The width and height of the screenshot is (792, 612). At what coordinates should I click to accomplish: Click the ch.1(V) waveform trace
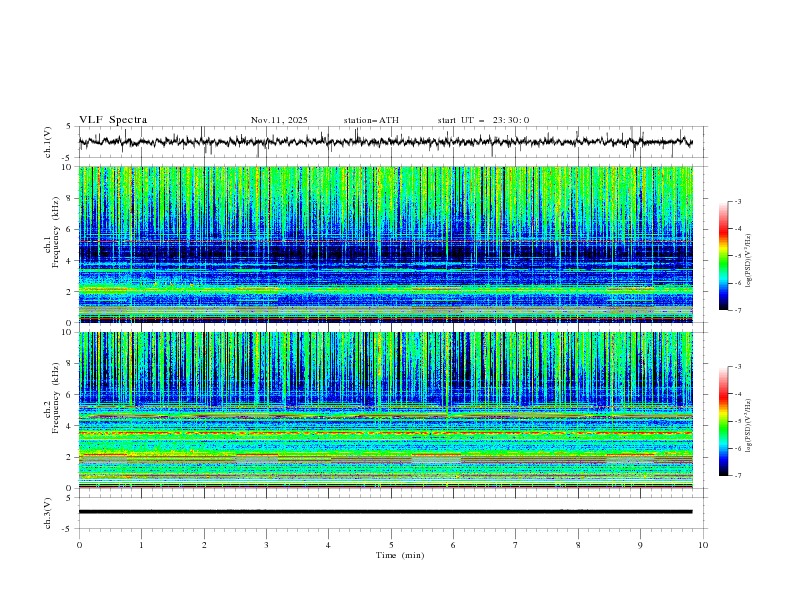[385, 142]
